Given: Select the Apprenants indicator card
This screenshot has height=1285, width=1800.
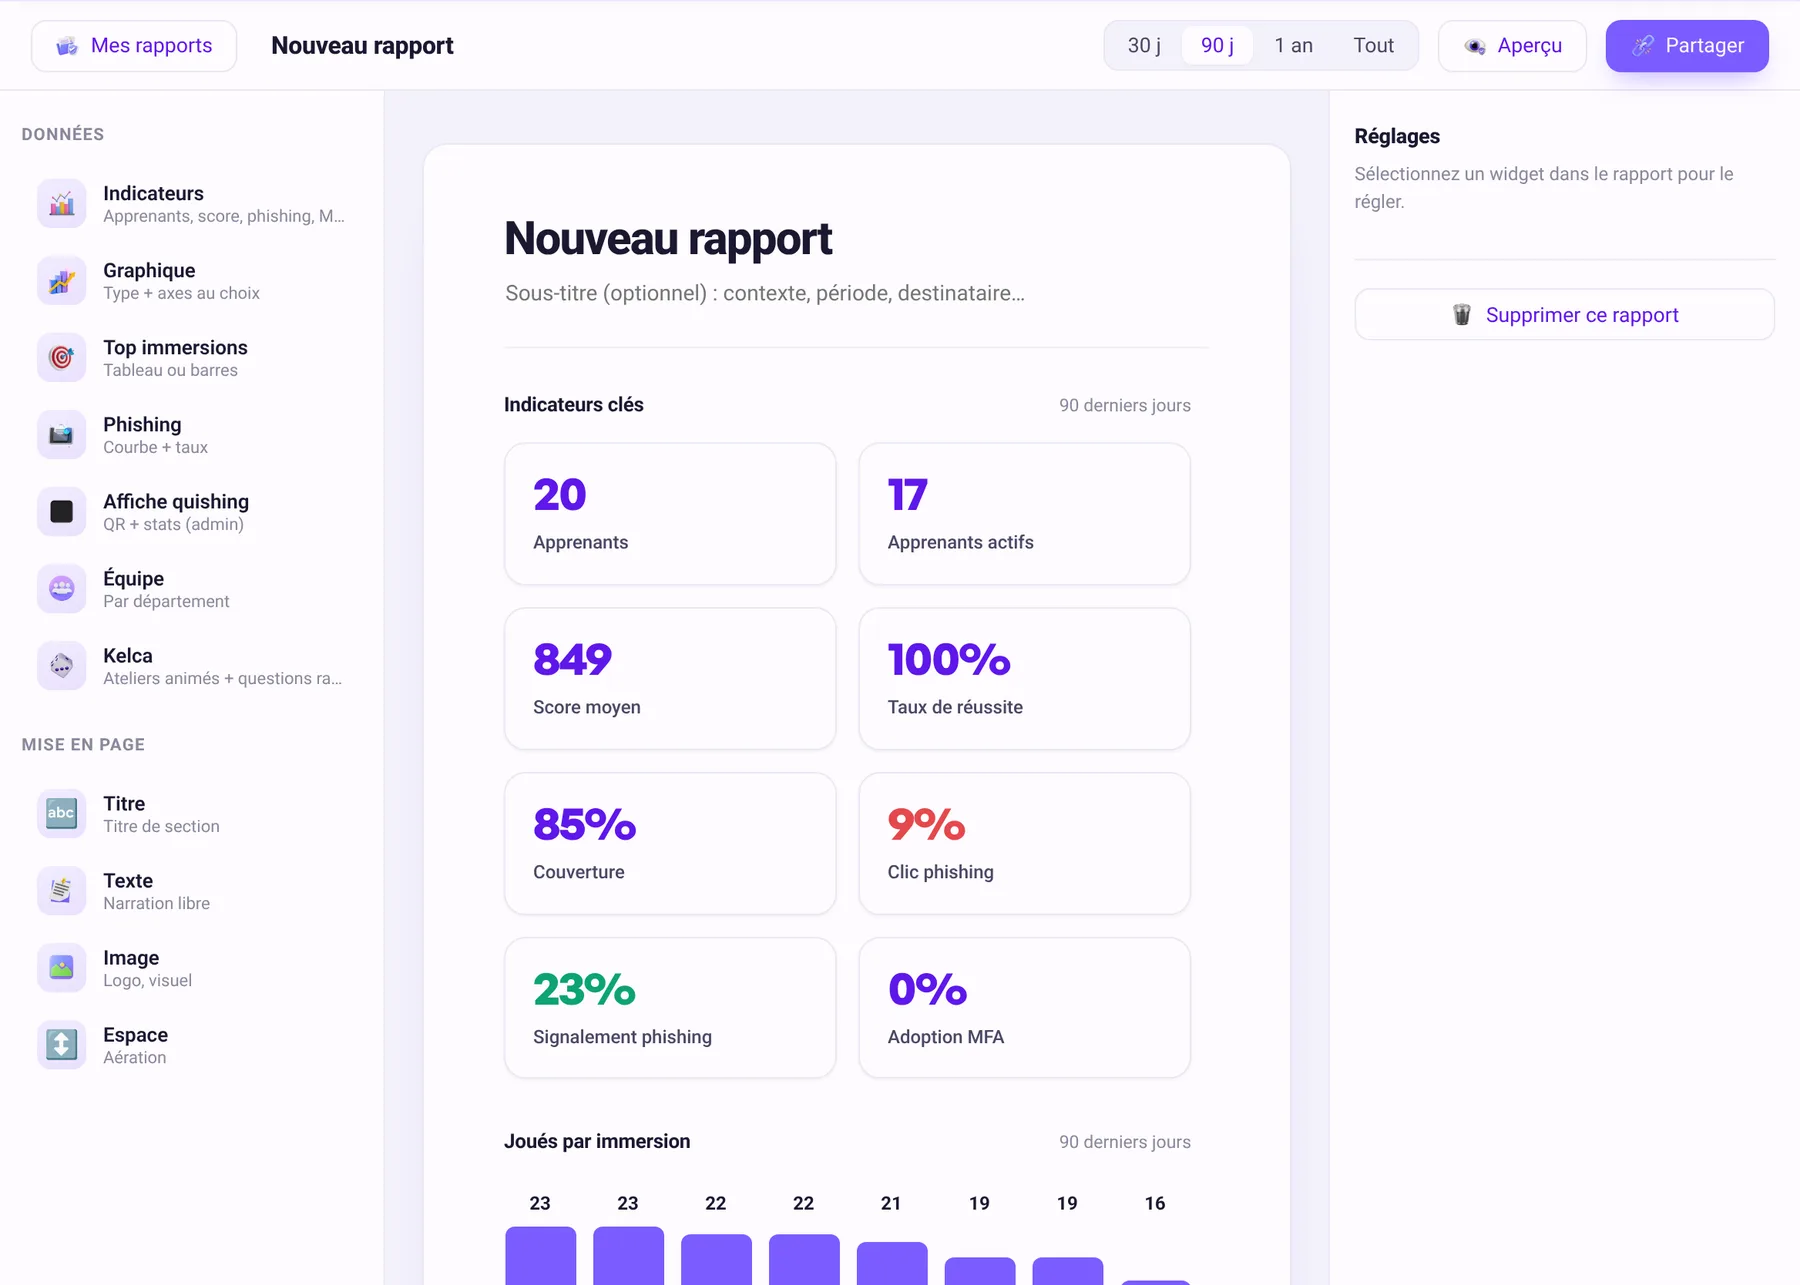Looking at the screenshot, I should (670, 514).
